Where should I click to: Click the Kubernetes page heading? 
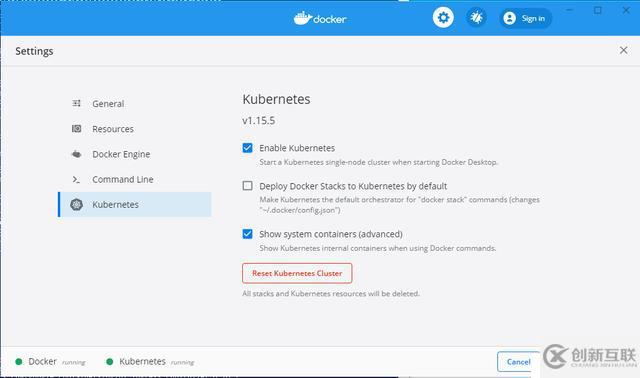point(276,99)
